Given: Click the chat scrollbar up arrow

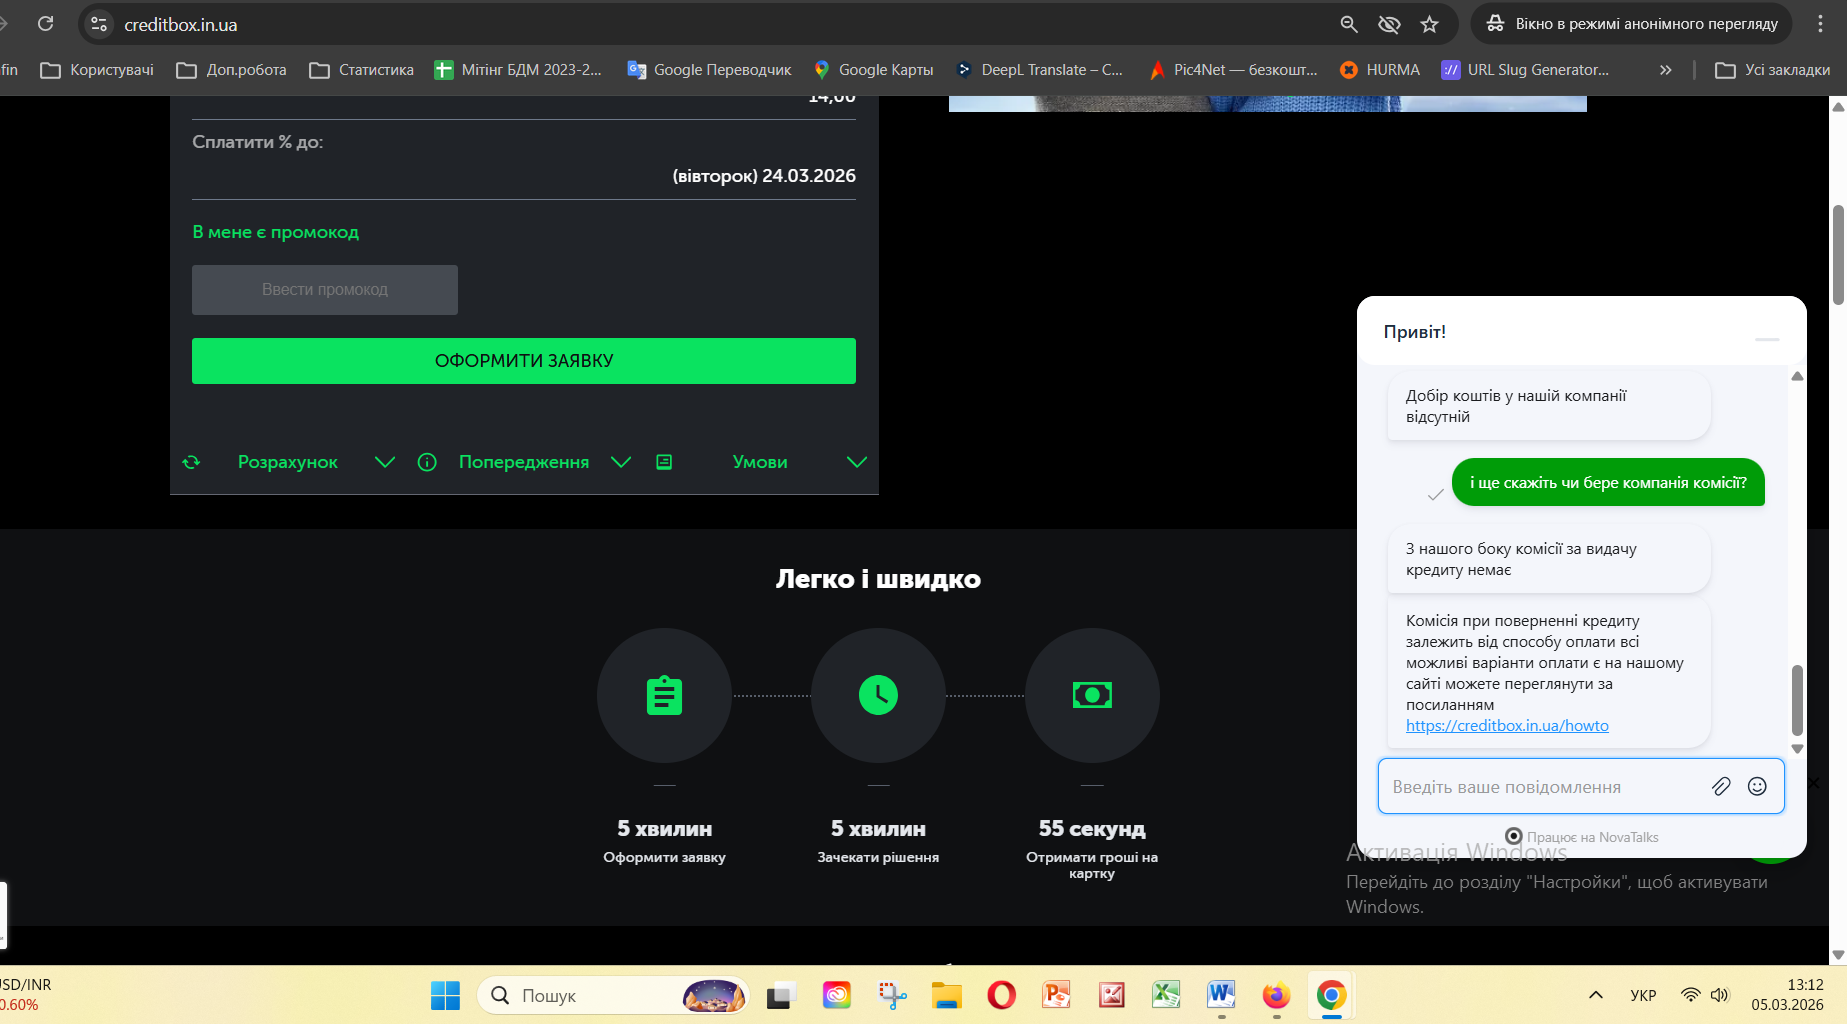Looking at the screenshot, I should [1797, 376].
